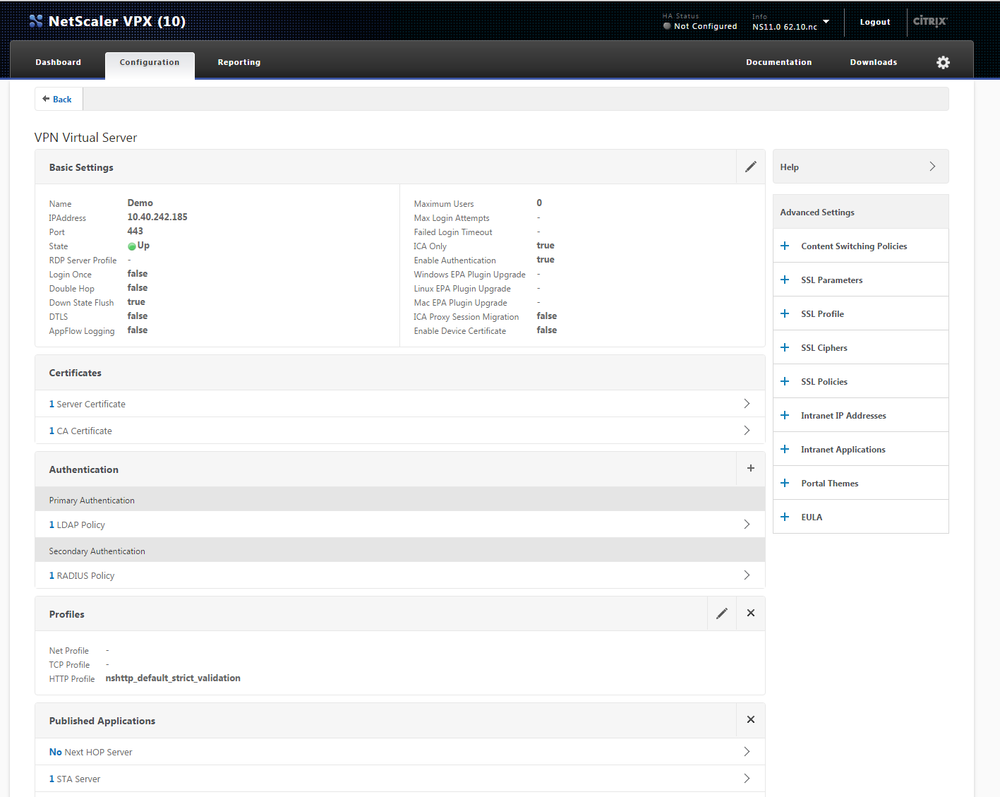
Task: Add authentication with the plus icon
Action: (750, 468)
